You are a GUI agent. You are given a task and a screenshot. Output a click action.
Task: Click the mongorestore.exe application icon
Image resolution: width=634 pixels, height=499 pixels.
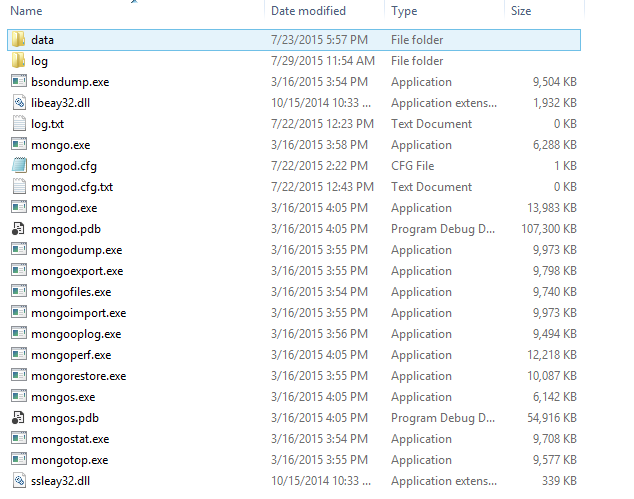pos(19,376)
